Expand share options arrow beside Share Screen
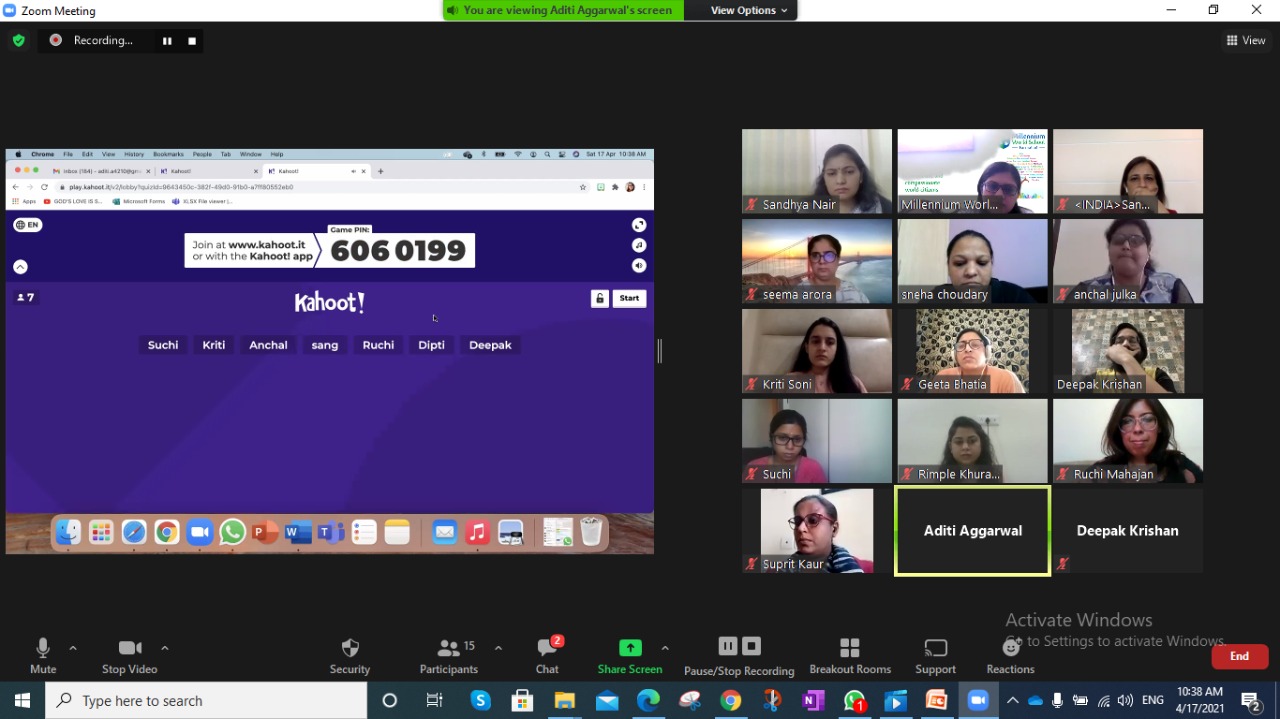This screenshot has width=1280, height=719. click(x=665, y=648)
